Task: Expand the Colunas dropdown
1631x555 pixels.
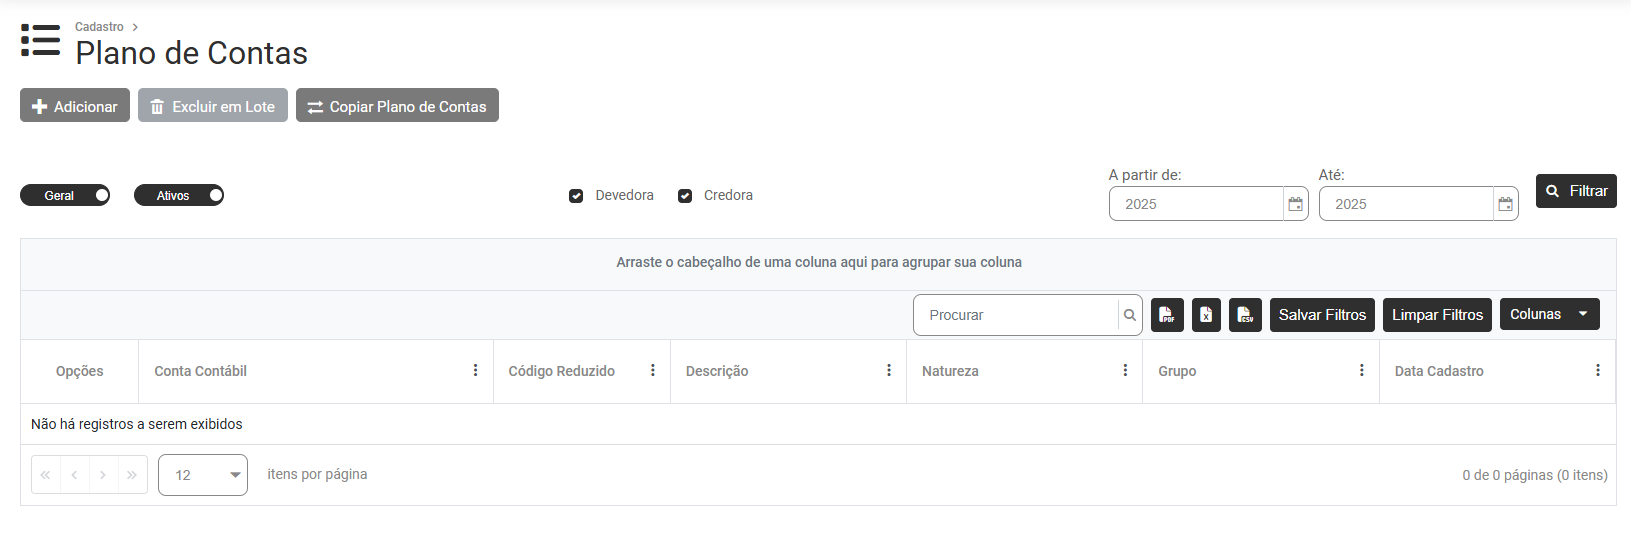Action: coord(1549,314)
